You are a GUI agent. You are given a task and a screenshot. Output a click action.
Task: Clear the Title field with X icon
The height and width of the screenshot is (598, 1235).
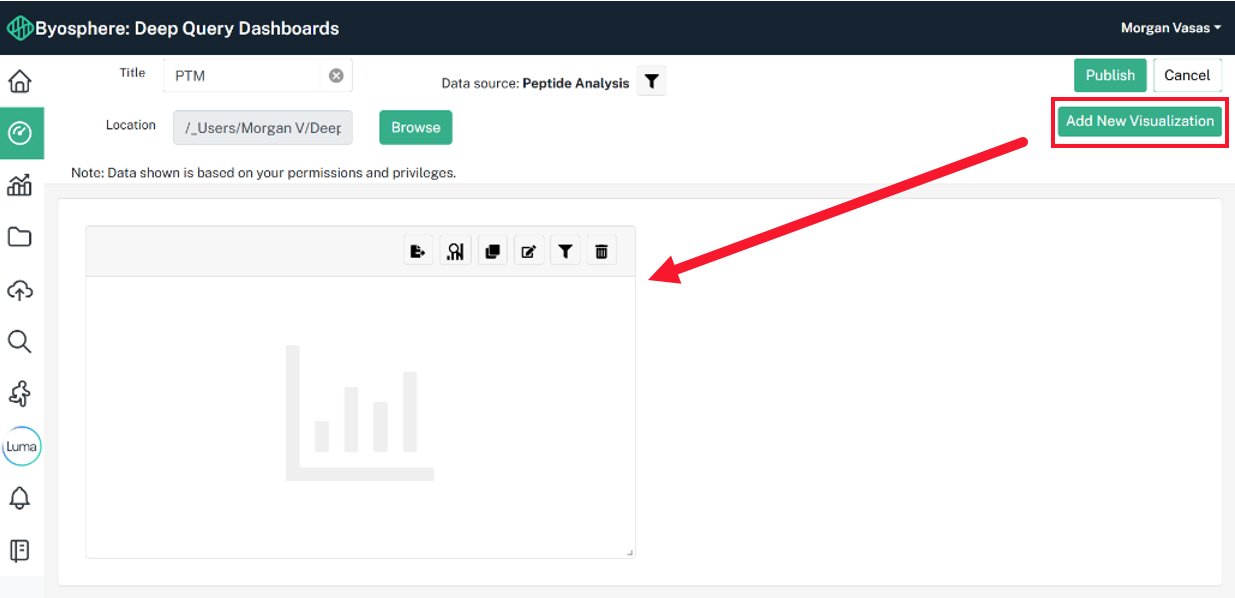pyautogui.click(x=336, y=76)
